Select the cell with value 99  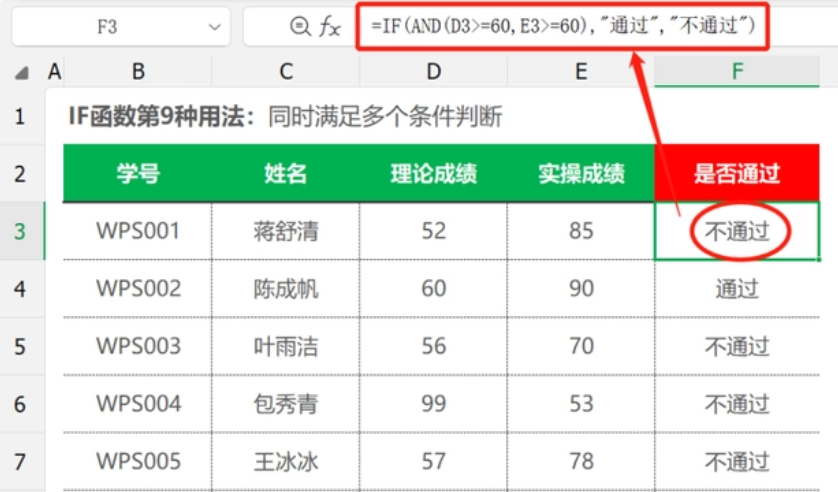(x=433, y=404)
